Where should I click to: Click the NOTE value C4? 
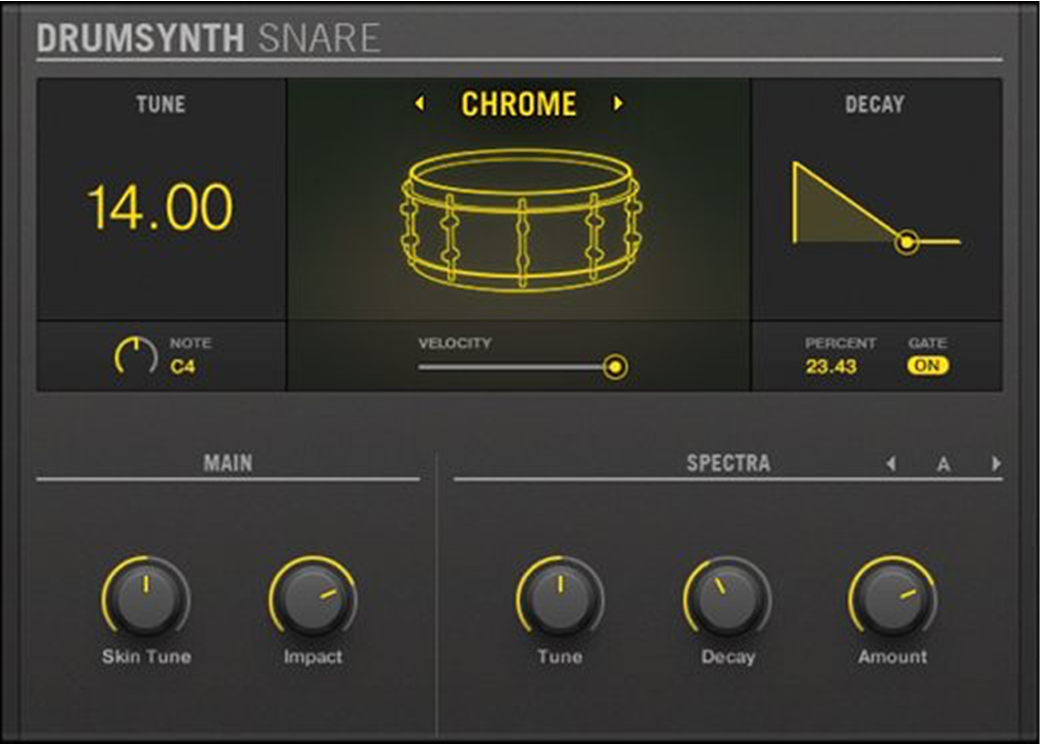[182, 366]
